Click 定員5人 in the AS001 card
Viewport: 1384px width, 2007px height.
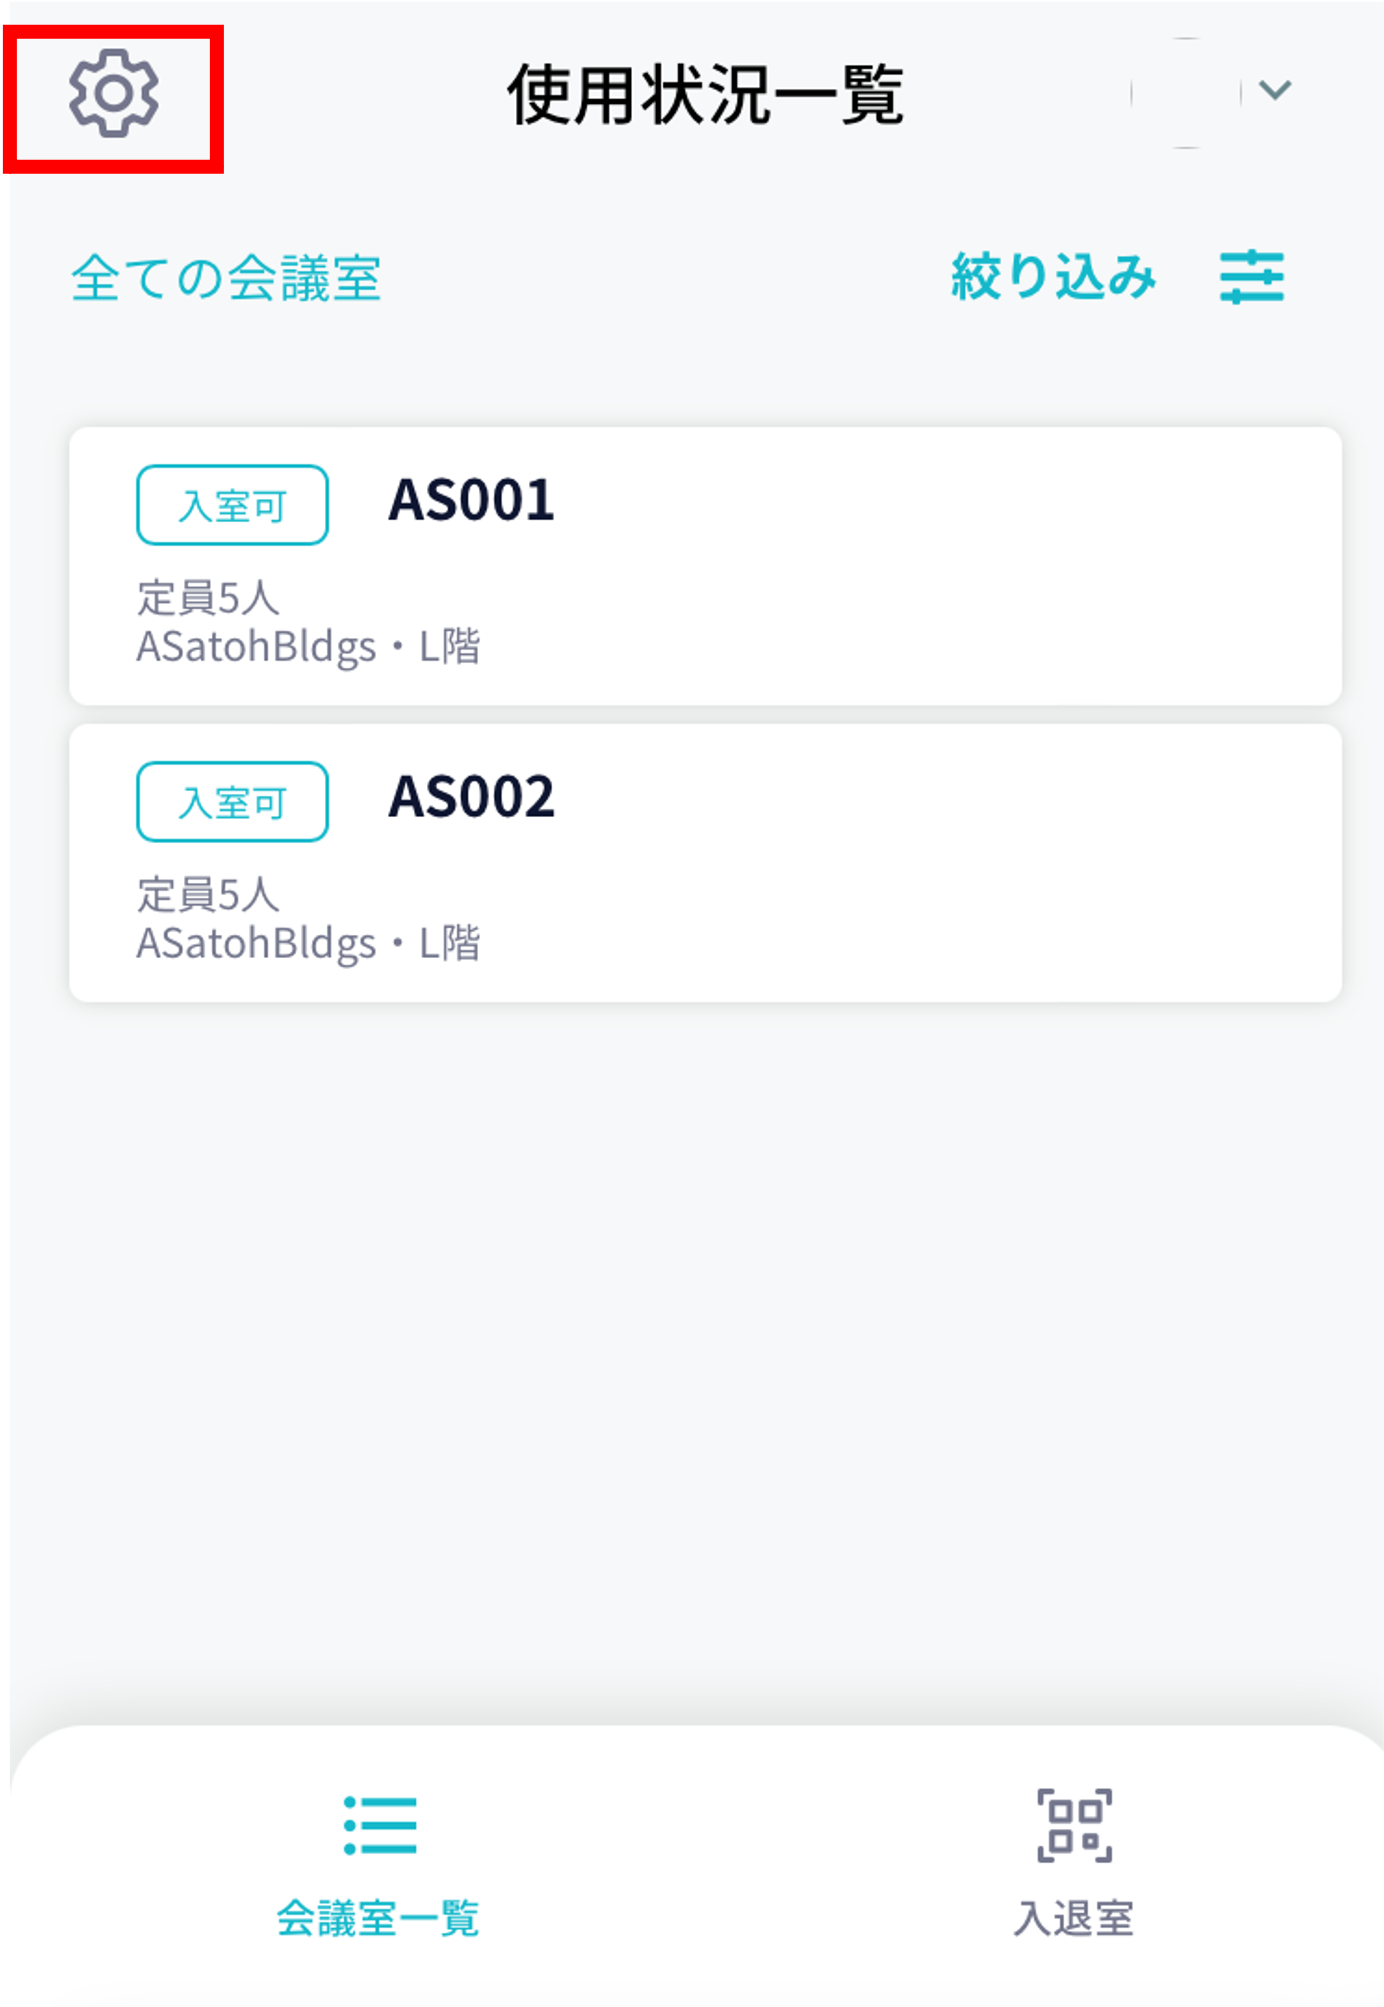(x=208, y=598)
